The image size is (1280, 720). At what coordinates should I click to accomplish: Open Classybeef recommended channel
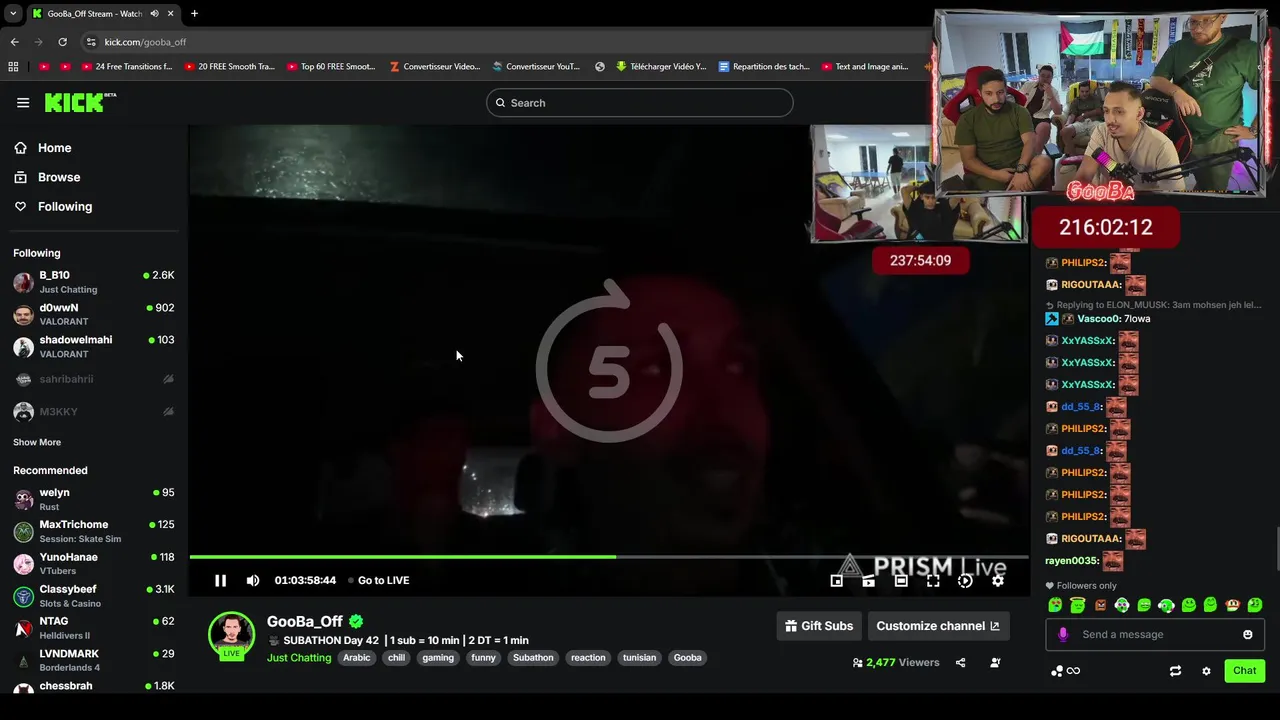(94, 596)
